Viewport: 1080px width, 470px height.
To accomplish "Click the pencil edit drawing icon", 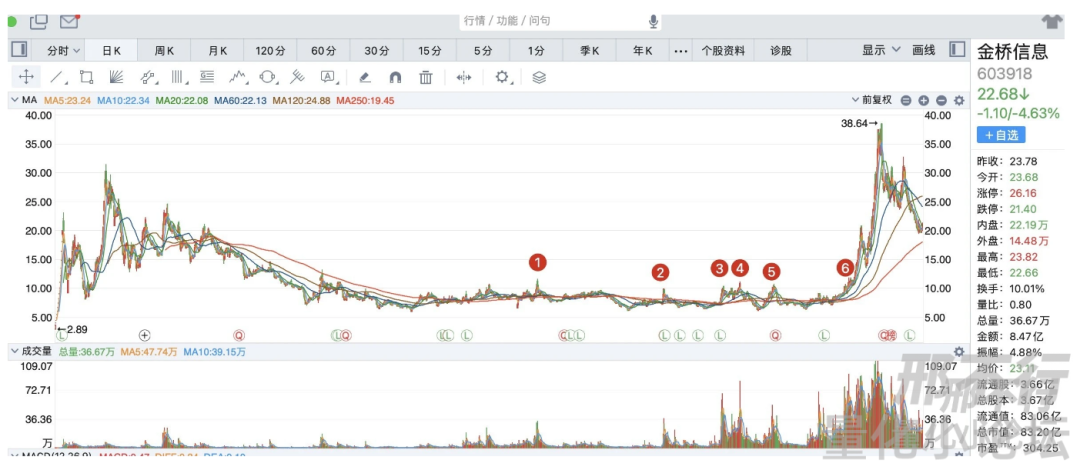I will [365, 77].
